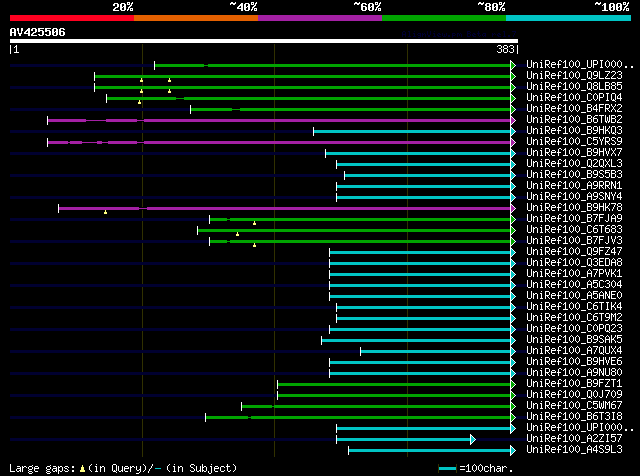Screen dimensions: 640x476
Task: Click the green ~80% legend segment
Action: pyautogui.click(x=444, y=18)
